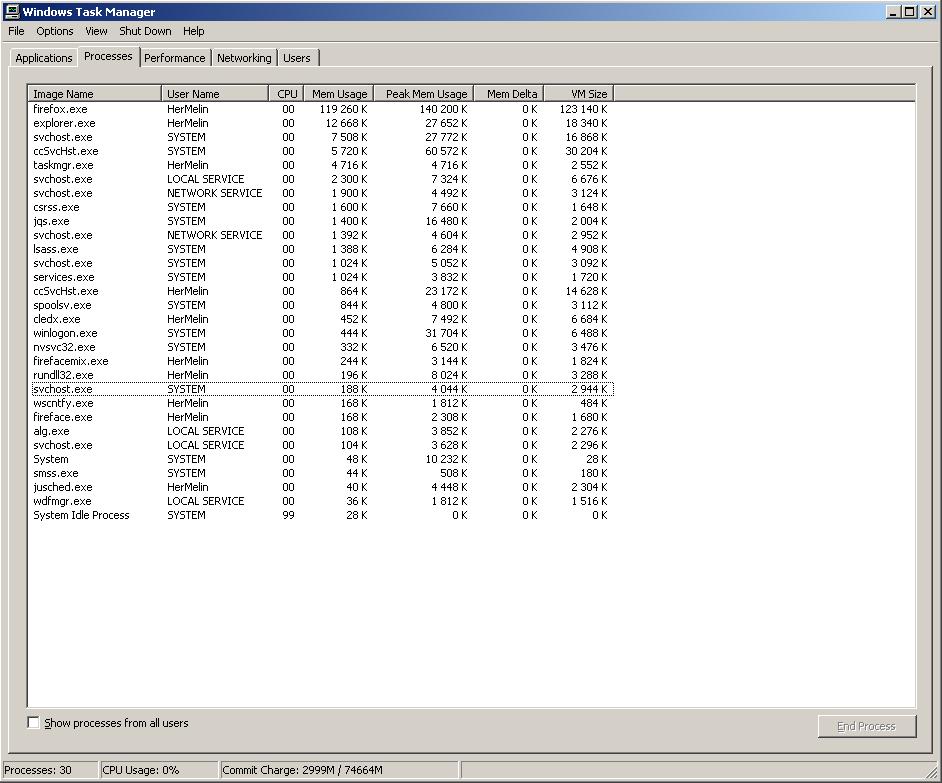Select ccSvcHst.exe row owned by HerMelin
Viewport: 942px width, 783px height.
(x=322, y=291)
